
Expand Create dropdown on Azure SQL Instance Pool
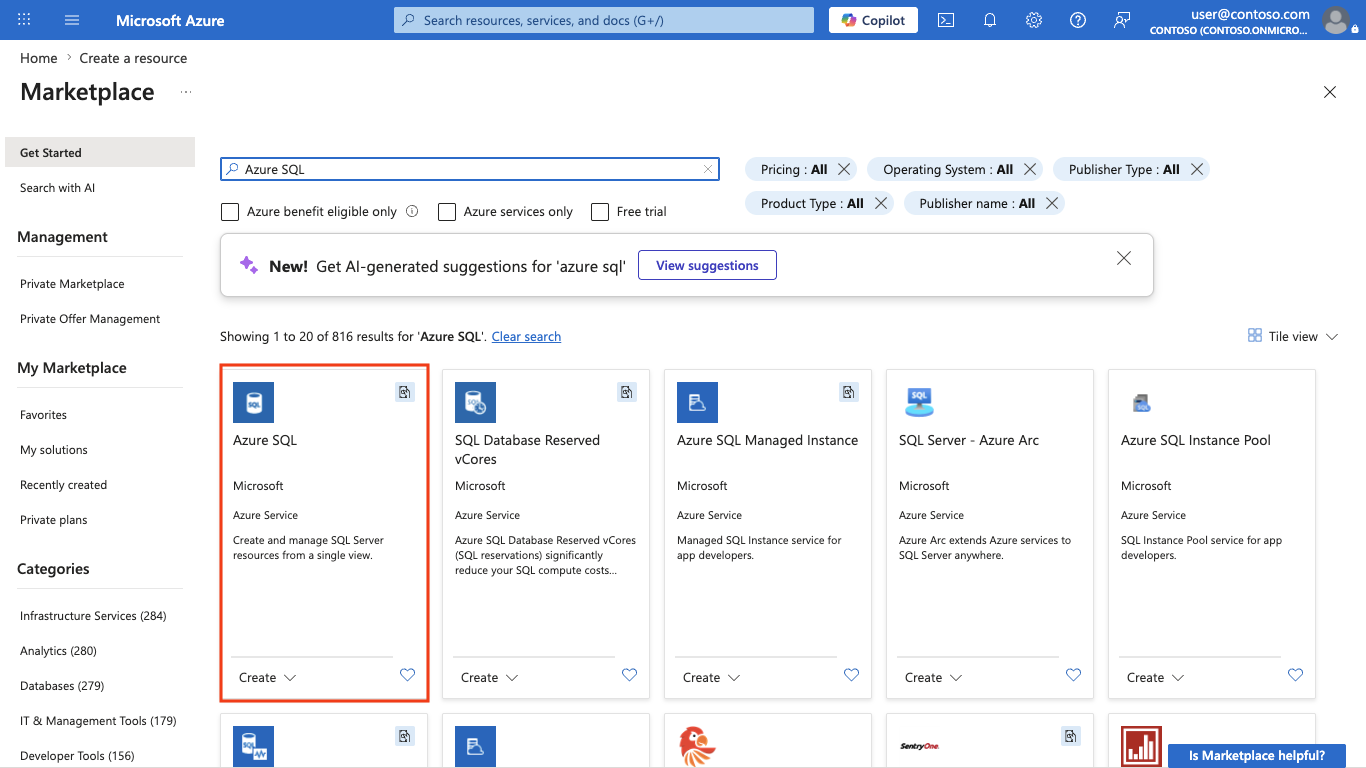tap(1156, 677)
